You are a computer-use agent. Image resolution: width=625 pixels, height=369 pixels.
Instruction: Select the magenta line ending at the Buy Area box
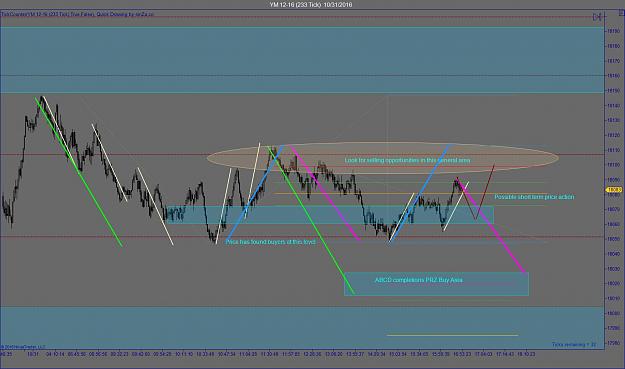click(x=491, y=225)
